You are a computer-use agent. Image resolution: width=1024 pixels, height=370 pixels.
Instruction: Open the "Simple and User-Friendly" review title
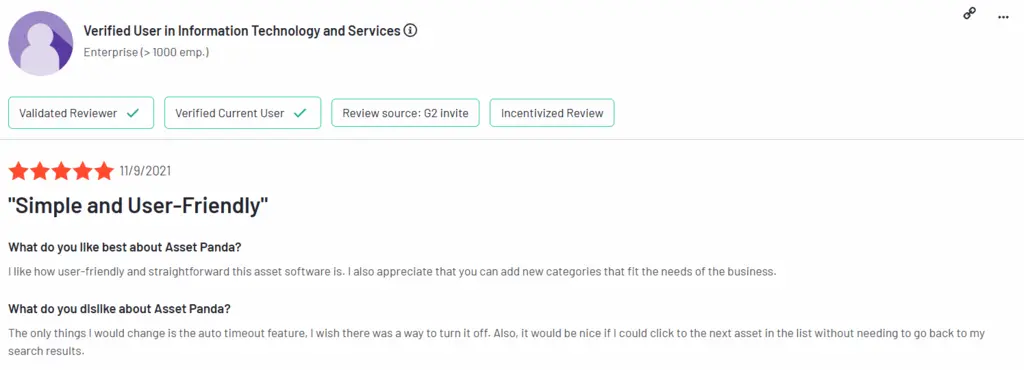tap(138, 206)
